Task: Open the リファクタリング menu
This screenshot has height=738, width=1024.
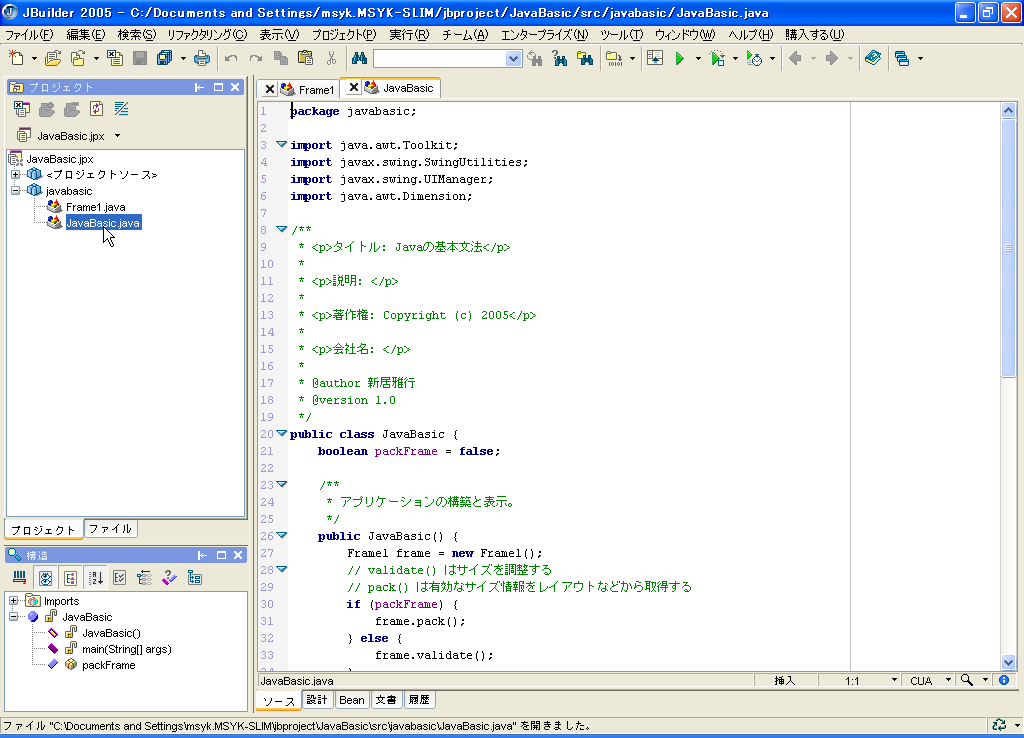Action: tap(207, 34)
